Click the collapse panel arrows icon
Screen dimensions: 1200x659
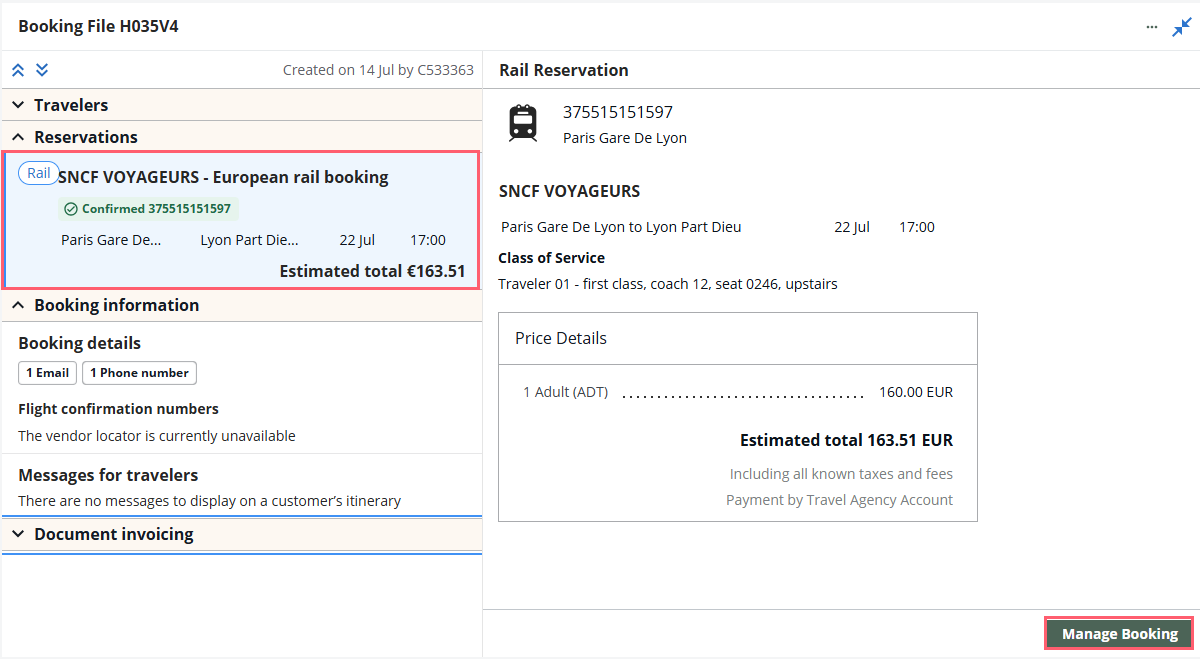pyautogui.click(x=1182, y=27)
